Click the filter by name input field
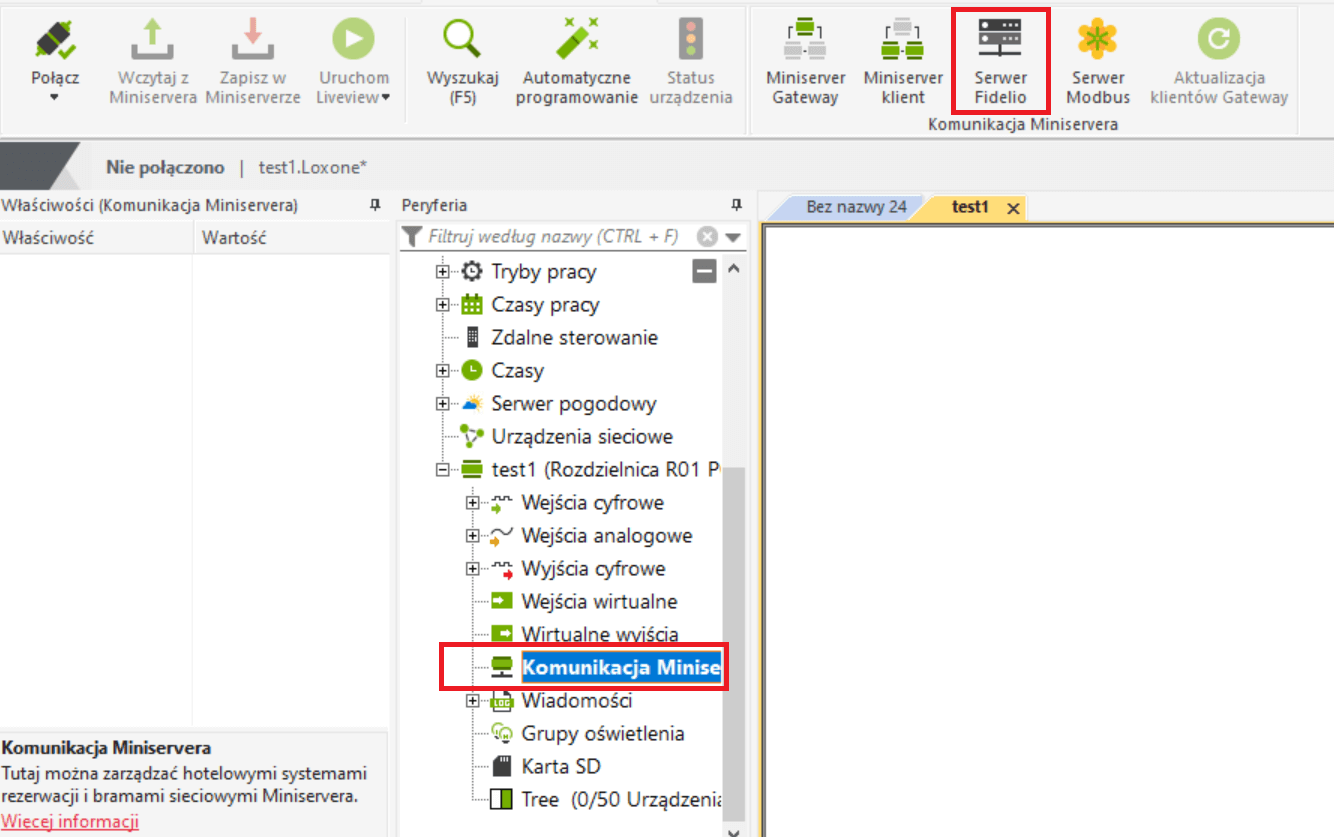This screenshot has height=837, width=1334. coord(553,237)
